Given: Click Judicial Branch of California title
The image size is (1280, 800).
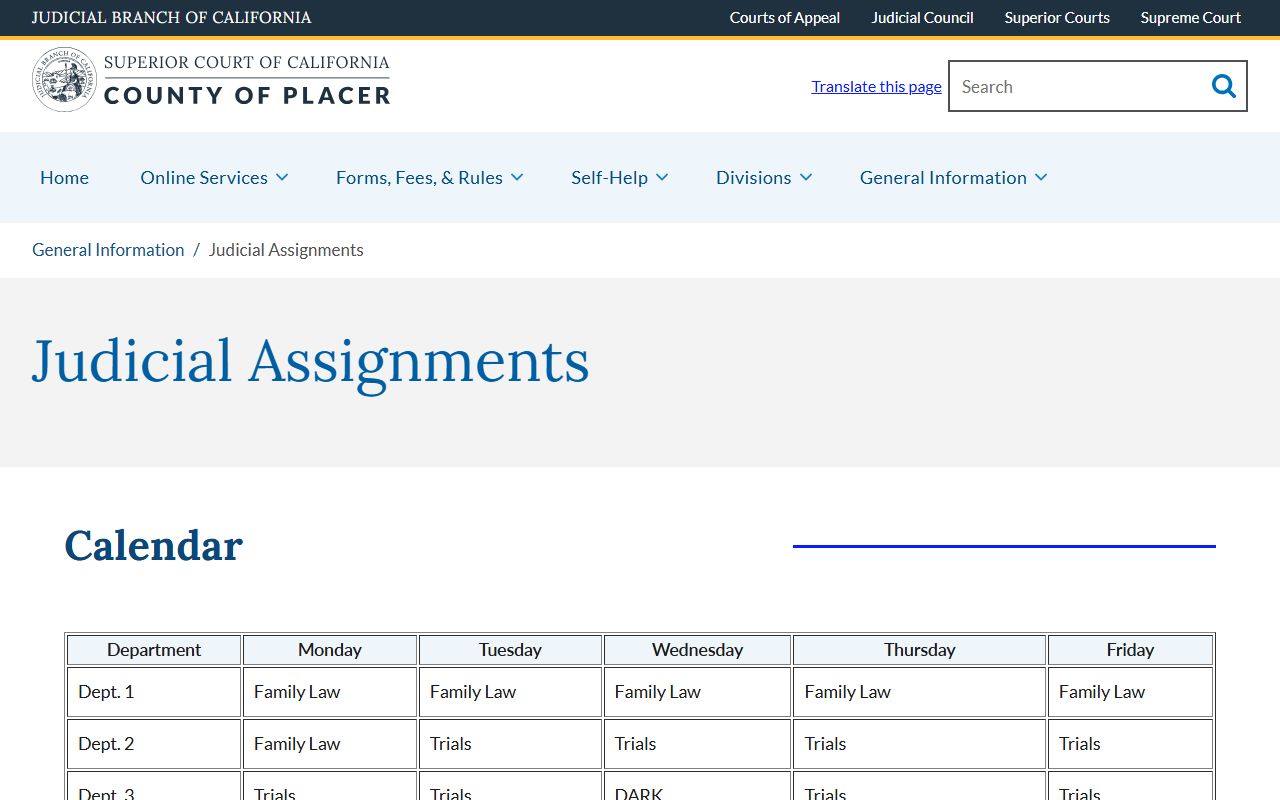Looking at the screenshot, I should click(x=171, y=17).
